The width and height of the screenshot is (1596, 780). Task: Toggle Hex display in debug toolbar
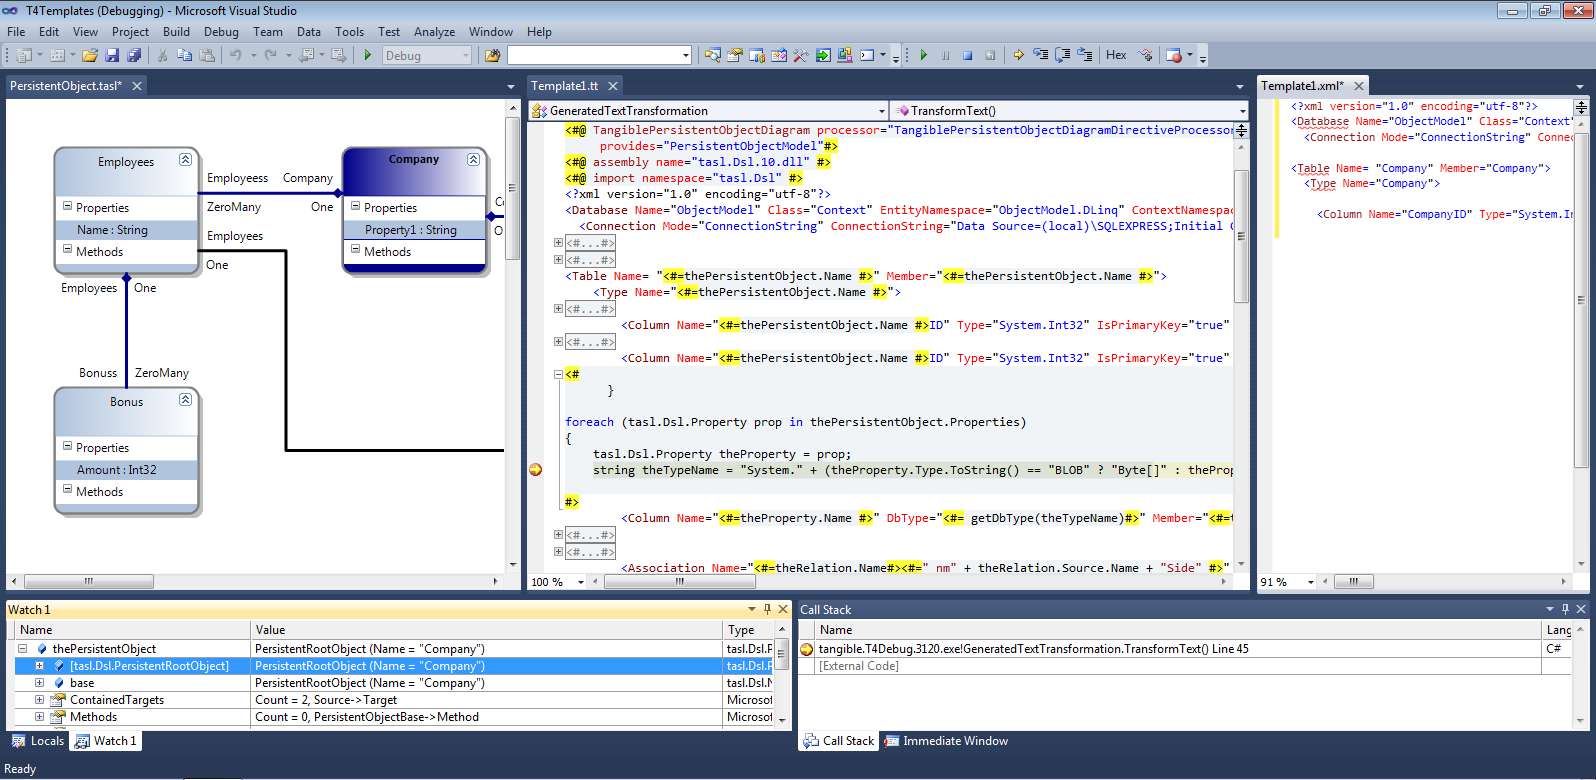pos(1116,55)
